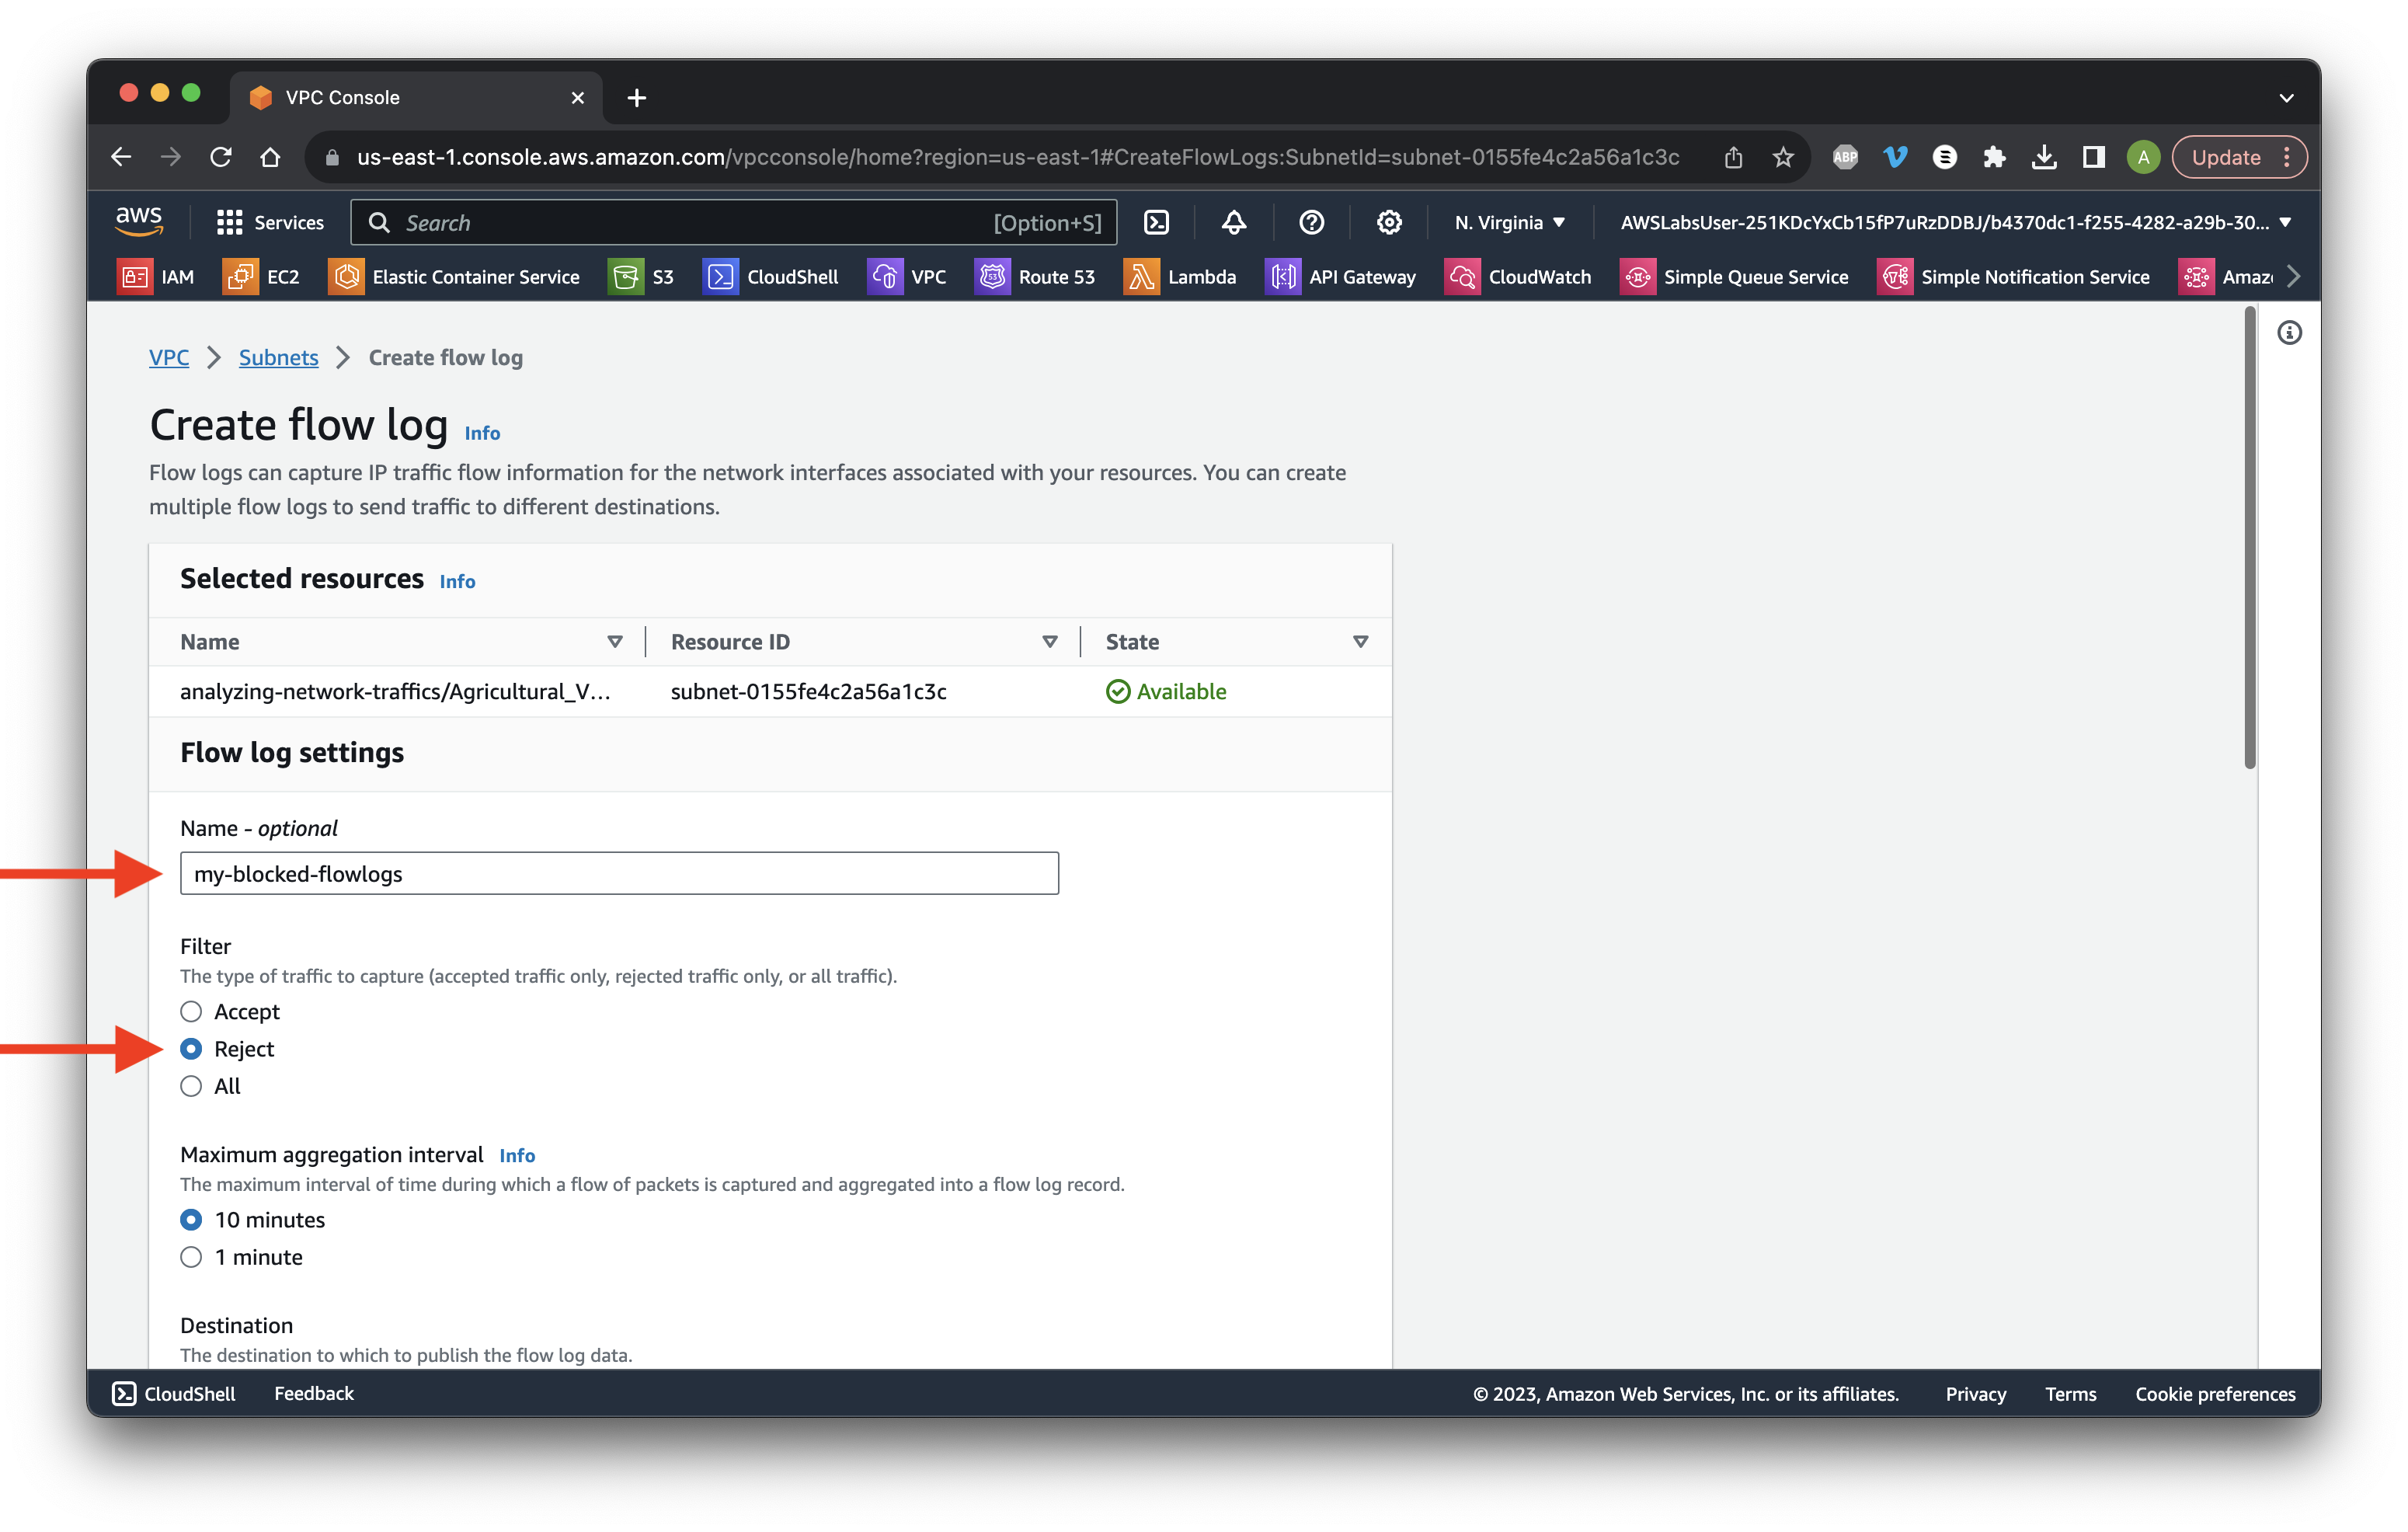Open the EC2 service shortcut
Screen dimensions: 2408x1532
click(x=262, y=277)
